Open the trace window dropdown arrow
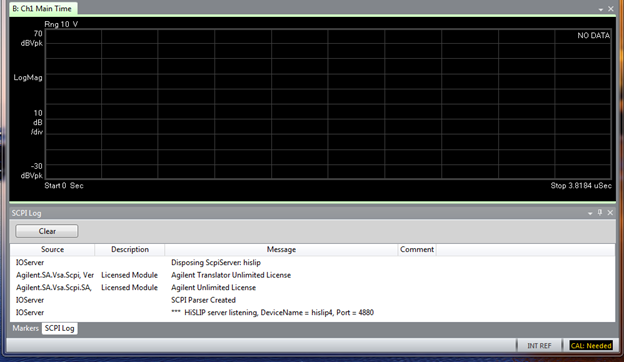Screen dimensions: 624x362 [601, 9]
